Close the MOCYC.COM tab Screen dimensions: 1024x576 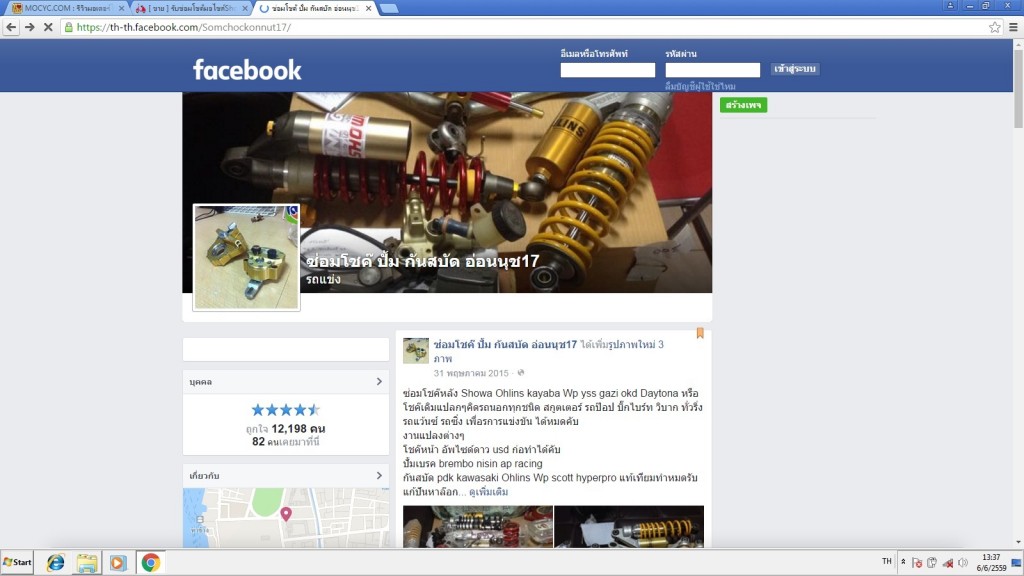[121, 8]
